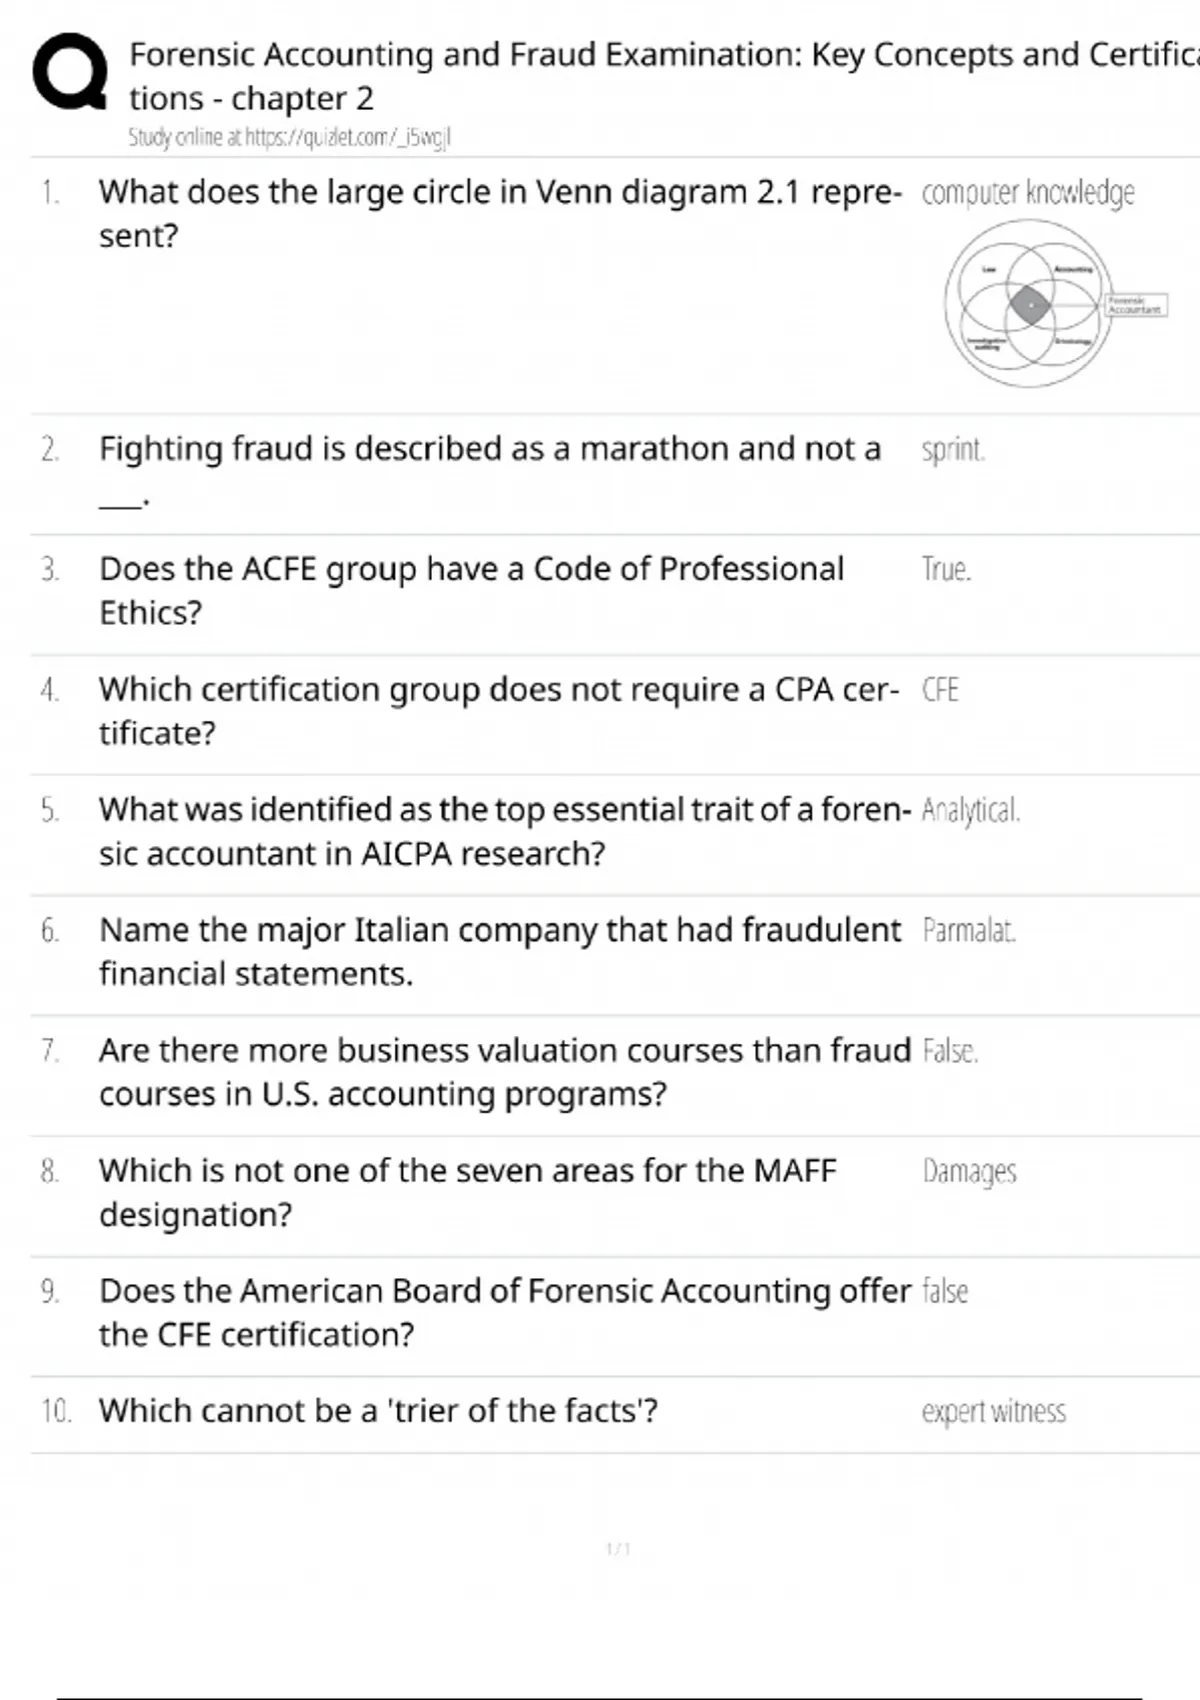Click the 'trier of the facts' question

pyautogui.click(x=378, y=1411)
